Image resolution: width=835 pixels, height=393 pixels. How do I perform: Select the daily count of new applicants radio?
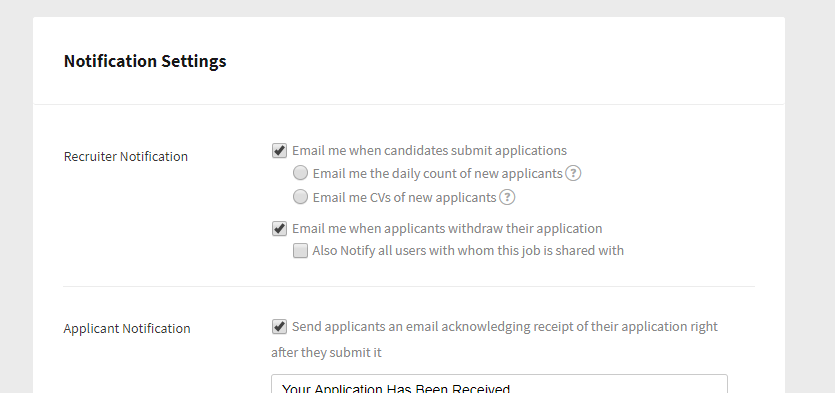[301, 173]
